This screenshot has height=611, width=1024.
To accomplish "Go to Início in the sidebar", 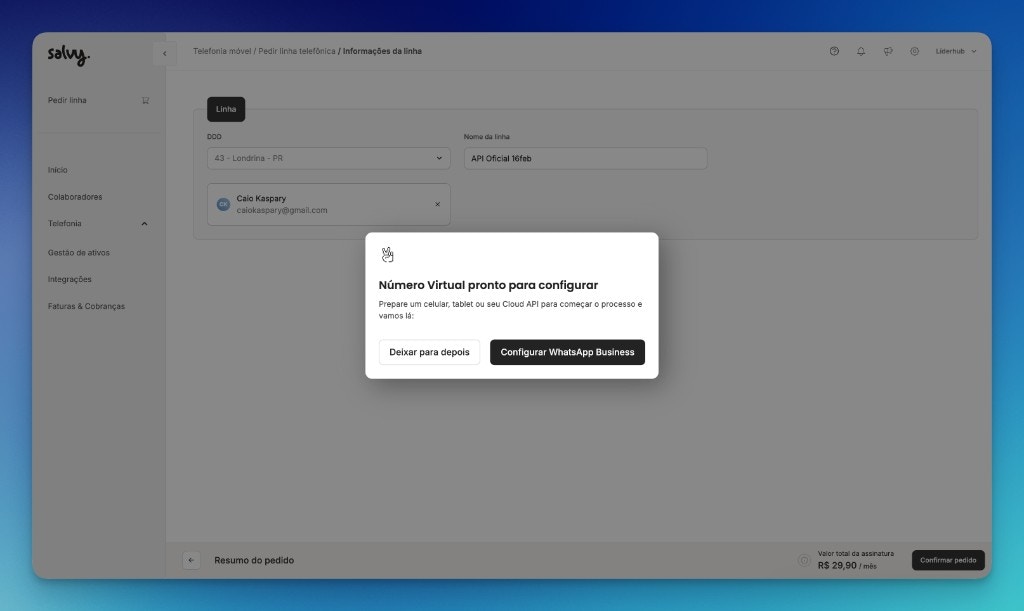I will (57, 170).
